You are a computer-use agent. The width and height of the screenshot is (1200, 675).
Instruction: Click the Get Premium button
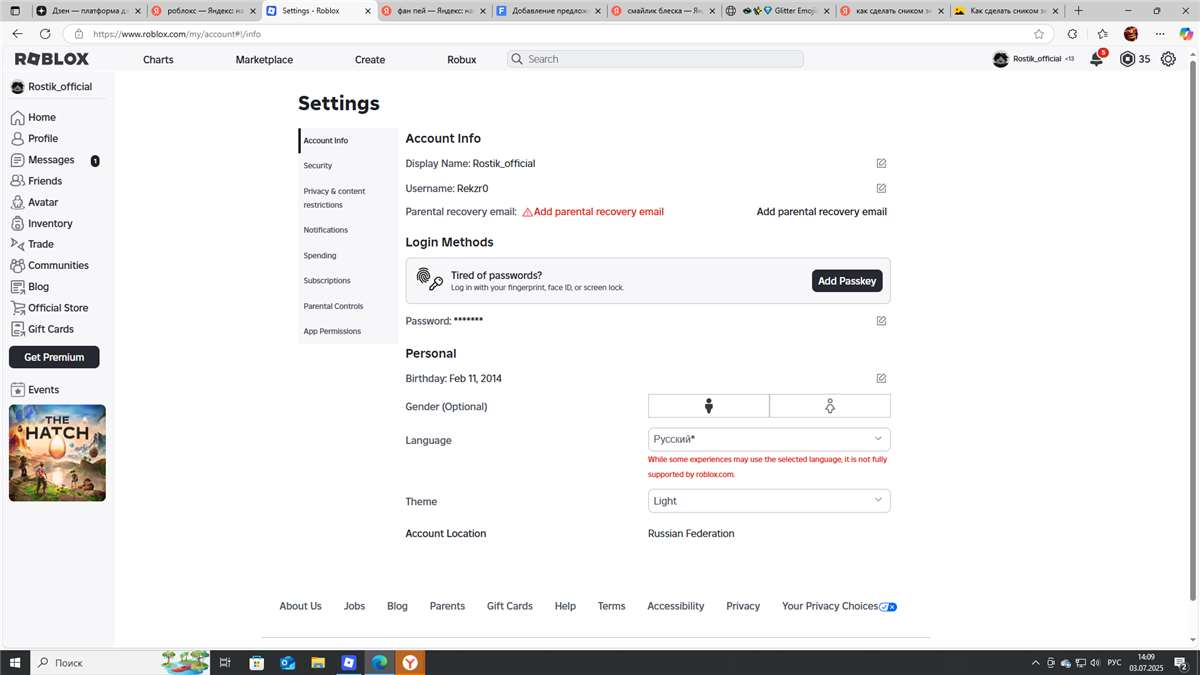pyautogui.click(x=54, y=357)
